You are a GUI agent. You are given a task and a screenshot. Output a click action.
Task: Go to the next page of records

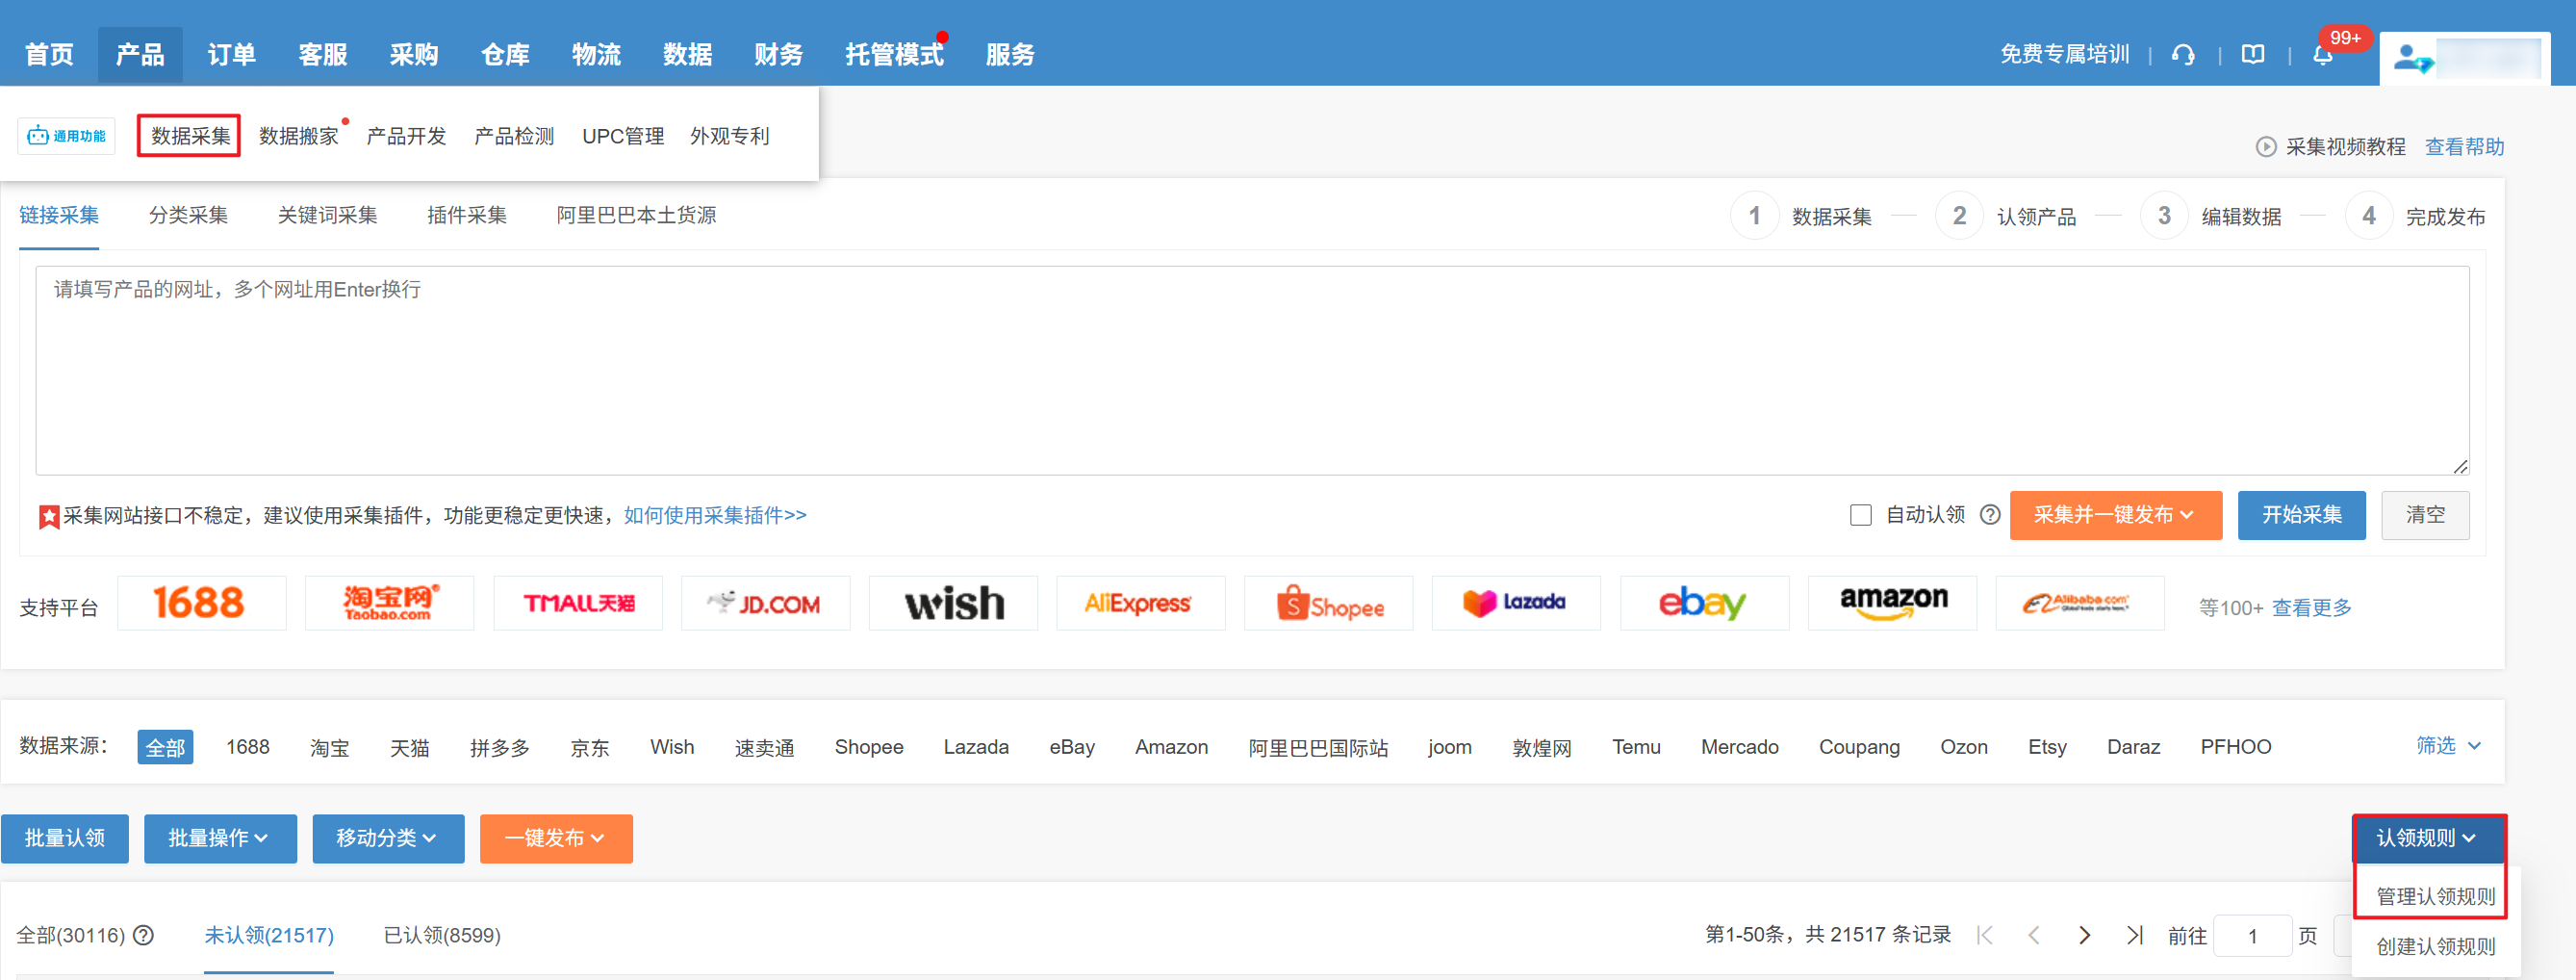(2084, 935)
